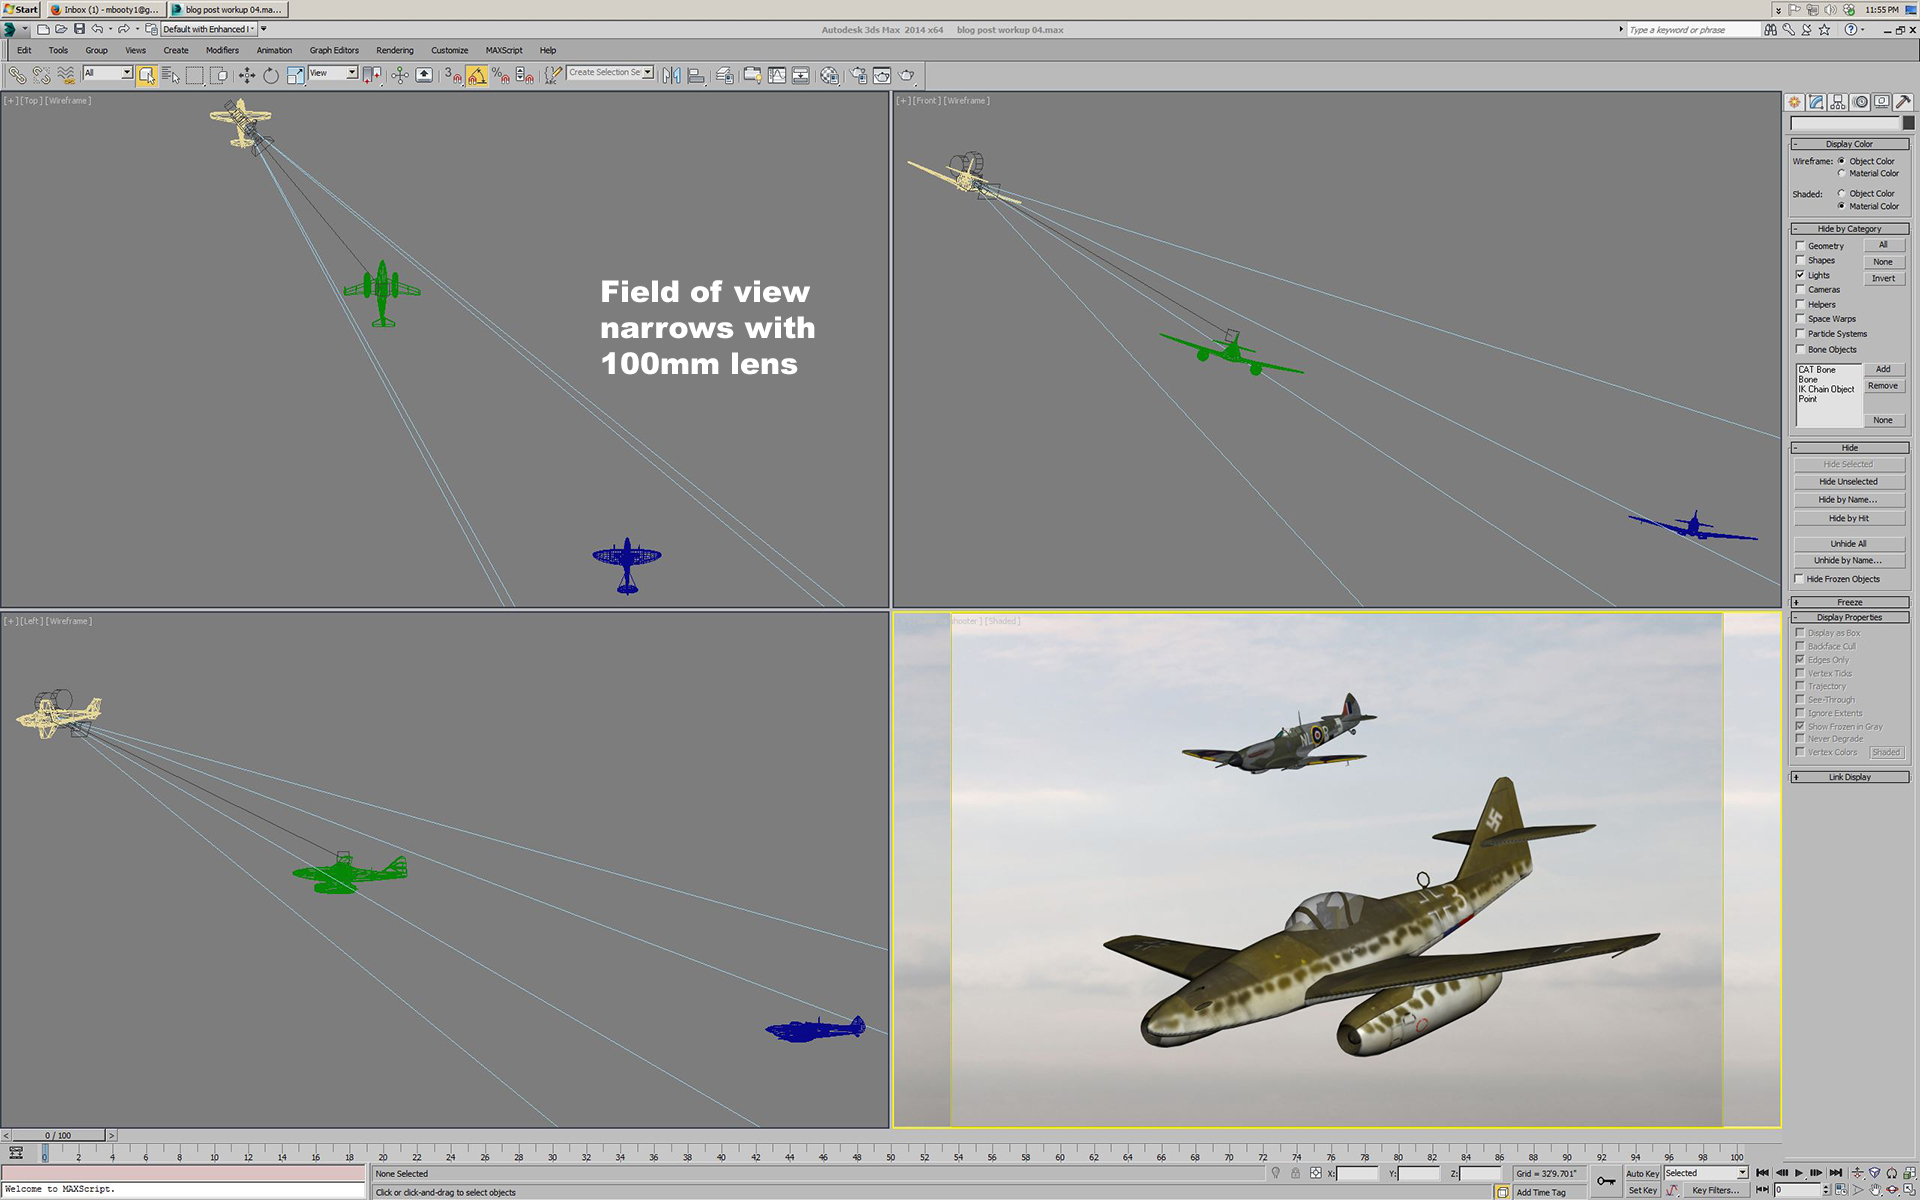Open the selection filter All dropdown
Image resolution: width=1920 pixels, height=1200 pixels.
[x=127, y=73]
